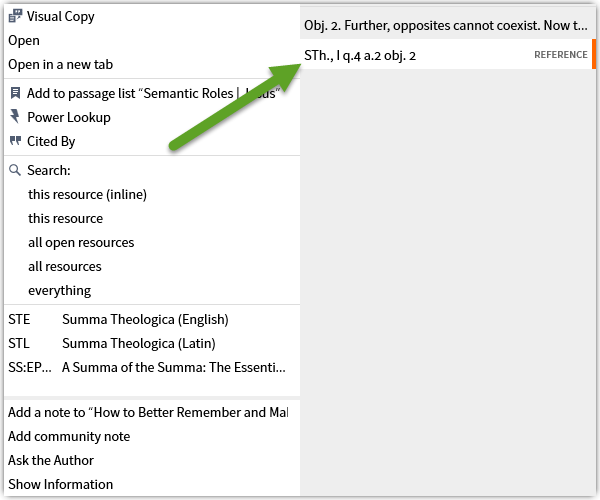Search all resources
The width and height of the screenshot is (600, 500).
click(64, 267)
